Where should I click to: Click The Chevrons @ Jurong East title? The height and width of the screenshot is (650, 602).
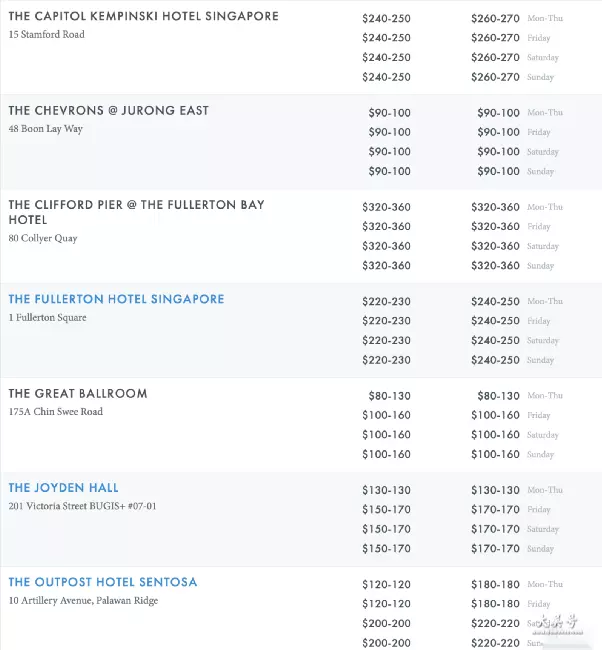tap(109, 111)
